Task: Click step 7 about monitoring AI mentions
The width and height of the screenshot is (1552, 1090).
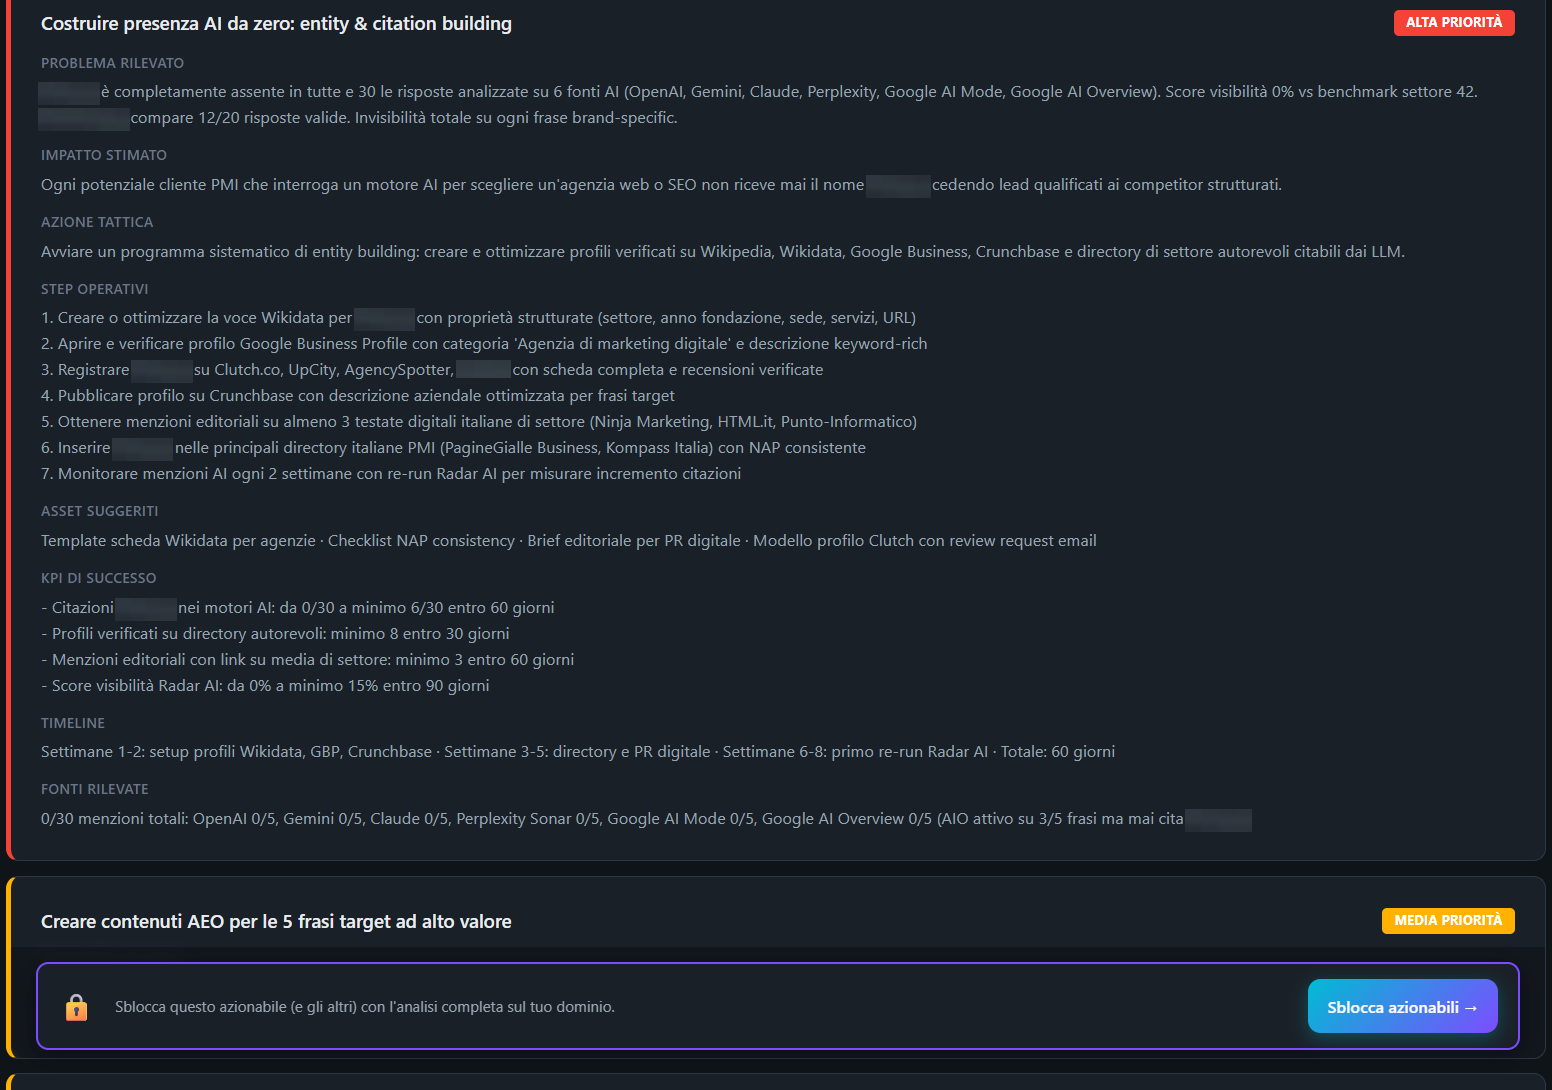Action: click(x=391, y=474)
